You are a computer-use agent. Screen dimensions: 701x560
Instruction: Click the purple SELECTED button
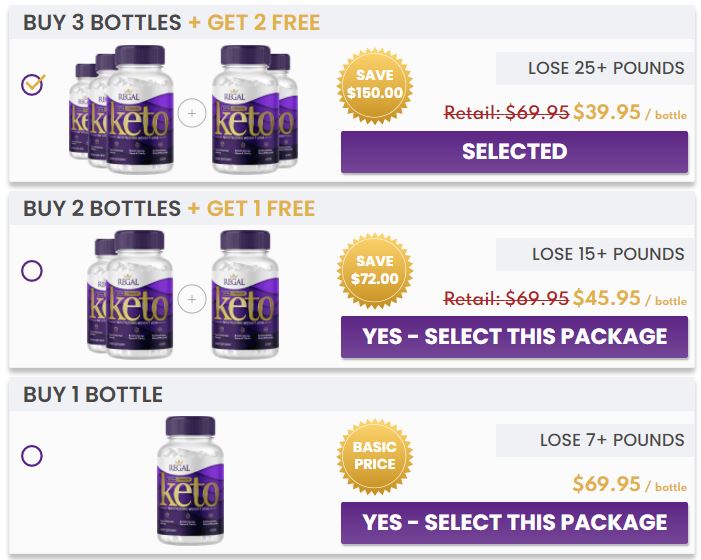tap(514, 152)
